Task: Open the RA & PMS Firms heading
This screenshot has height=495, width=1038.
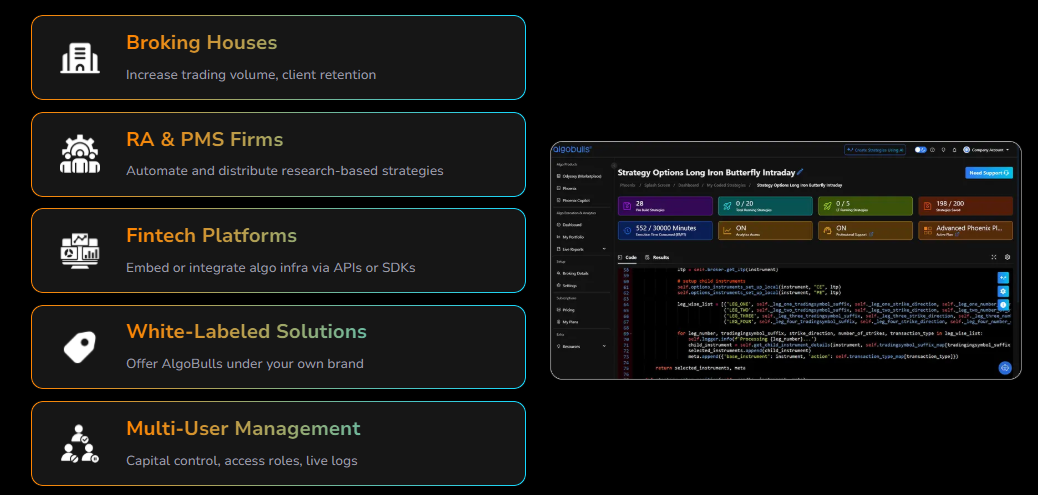Action: pyautogui.click(x=205, y=140)
